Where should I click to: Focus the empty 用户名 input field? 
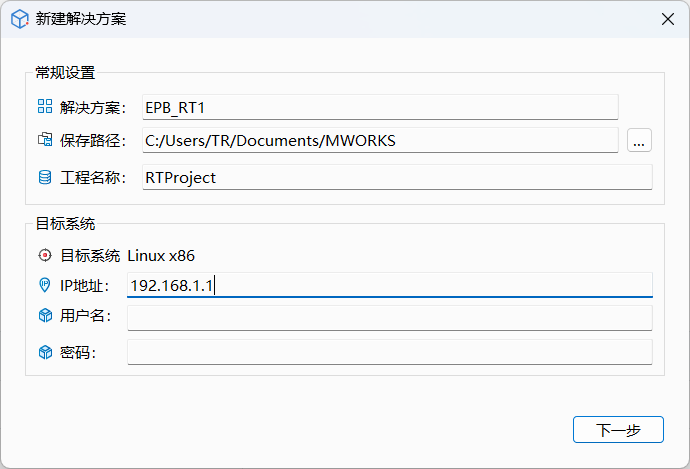coord(389,317)
